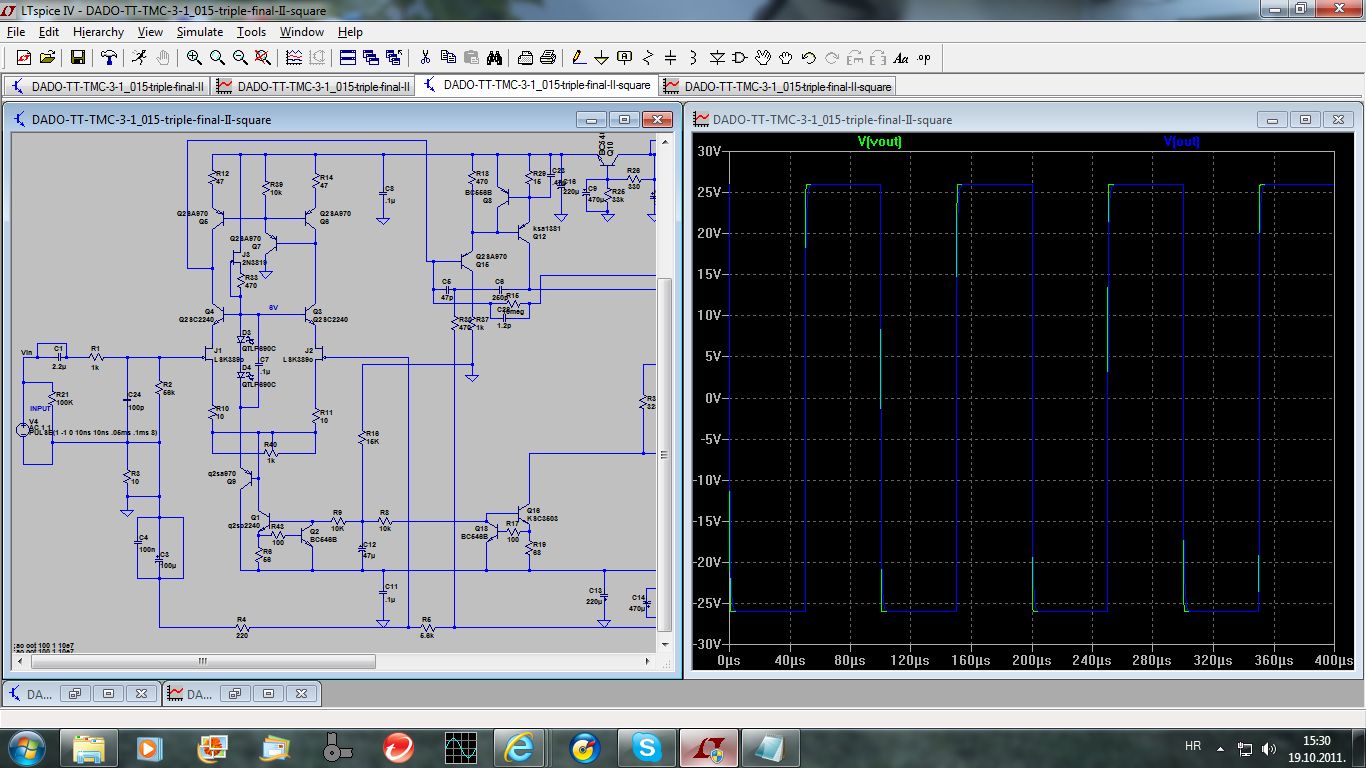1366x768 pixels.
Task: Tile windows horizontally via toolbar icon
Action: (347, 57)
